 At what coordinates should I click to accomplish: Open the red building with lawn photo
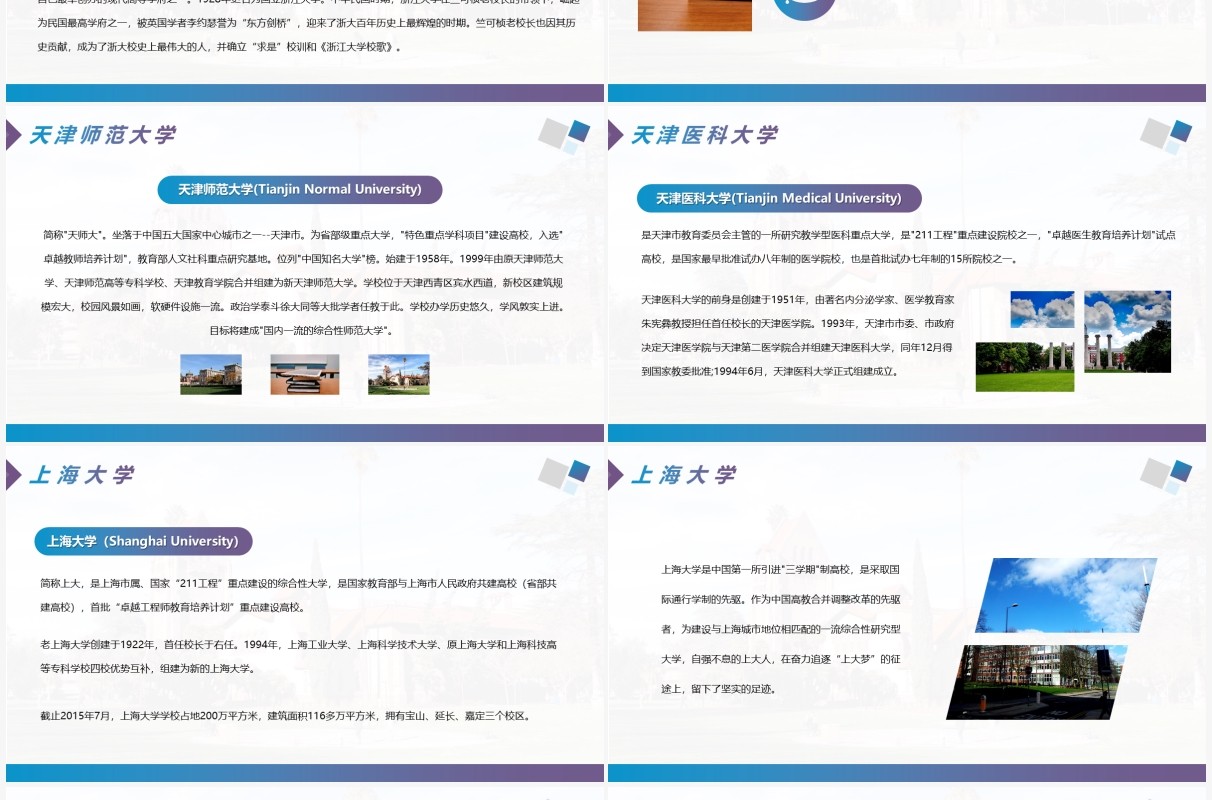pyautogui.click(x=399, y=374)
